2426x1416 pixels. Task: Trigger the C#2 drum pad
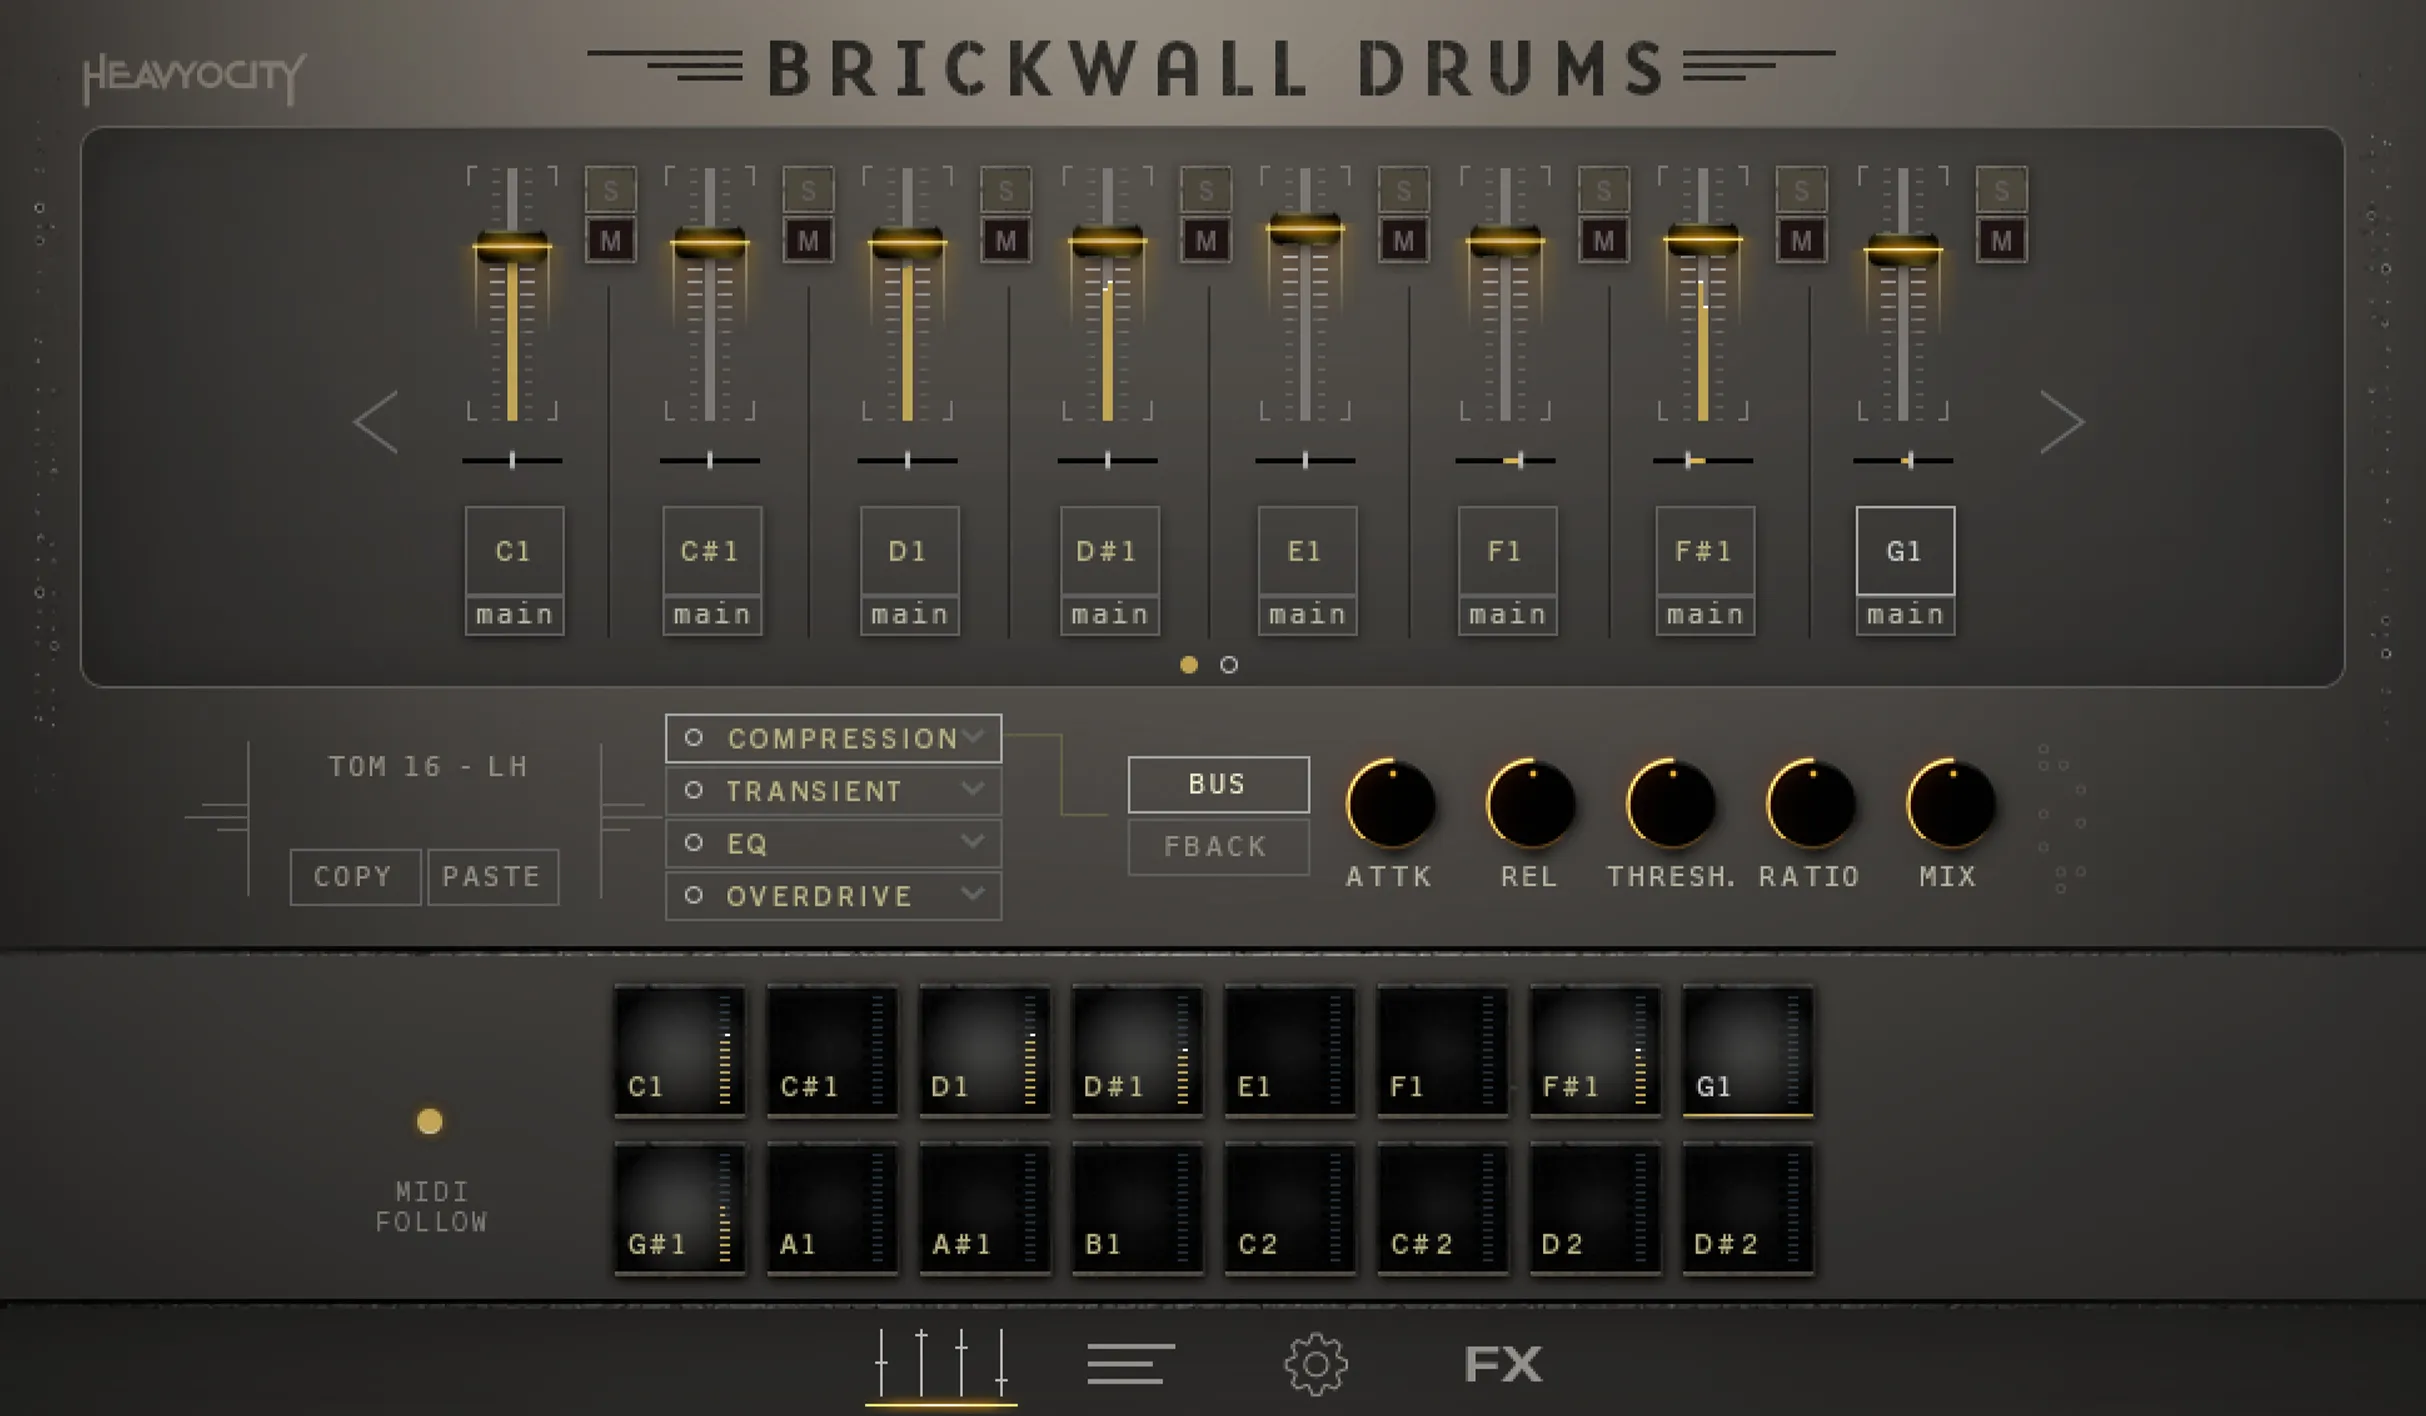pyautogui.click(x=1442, y=1209)
